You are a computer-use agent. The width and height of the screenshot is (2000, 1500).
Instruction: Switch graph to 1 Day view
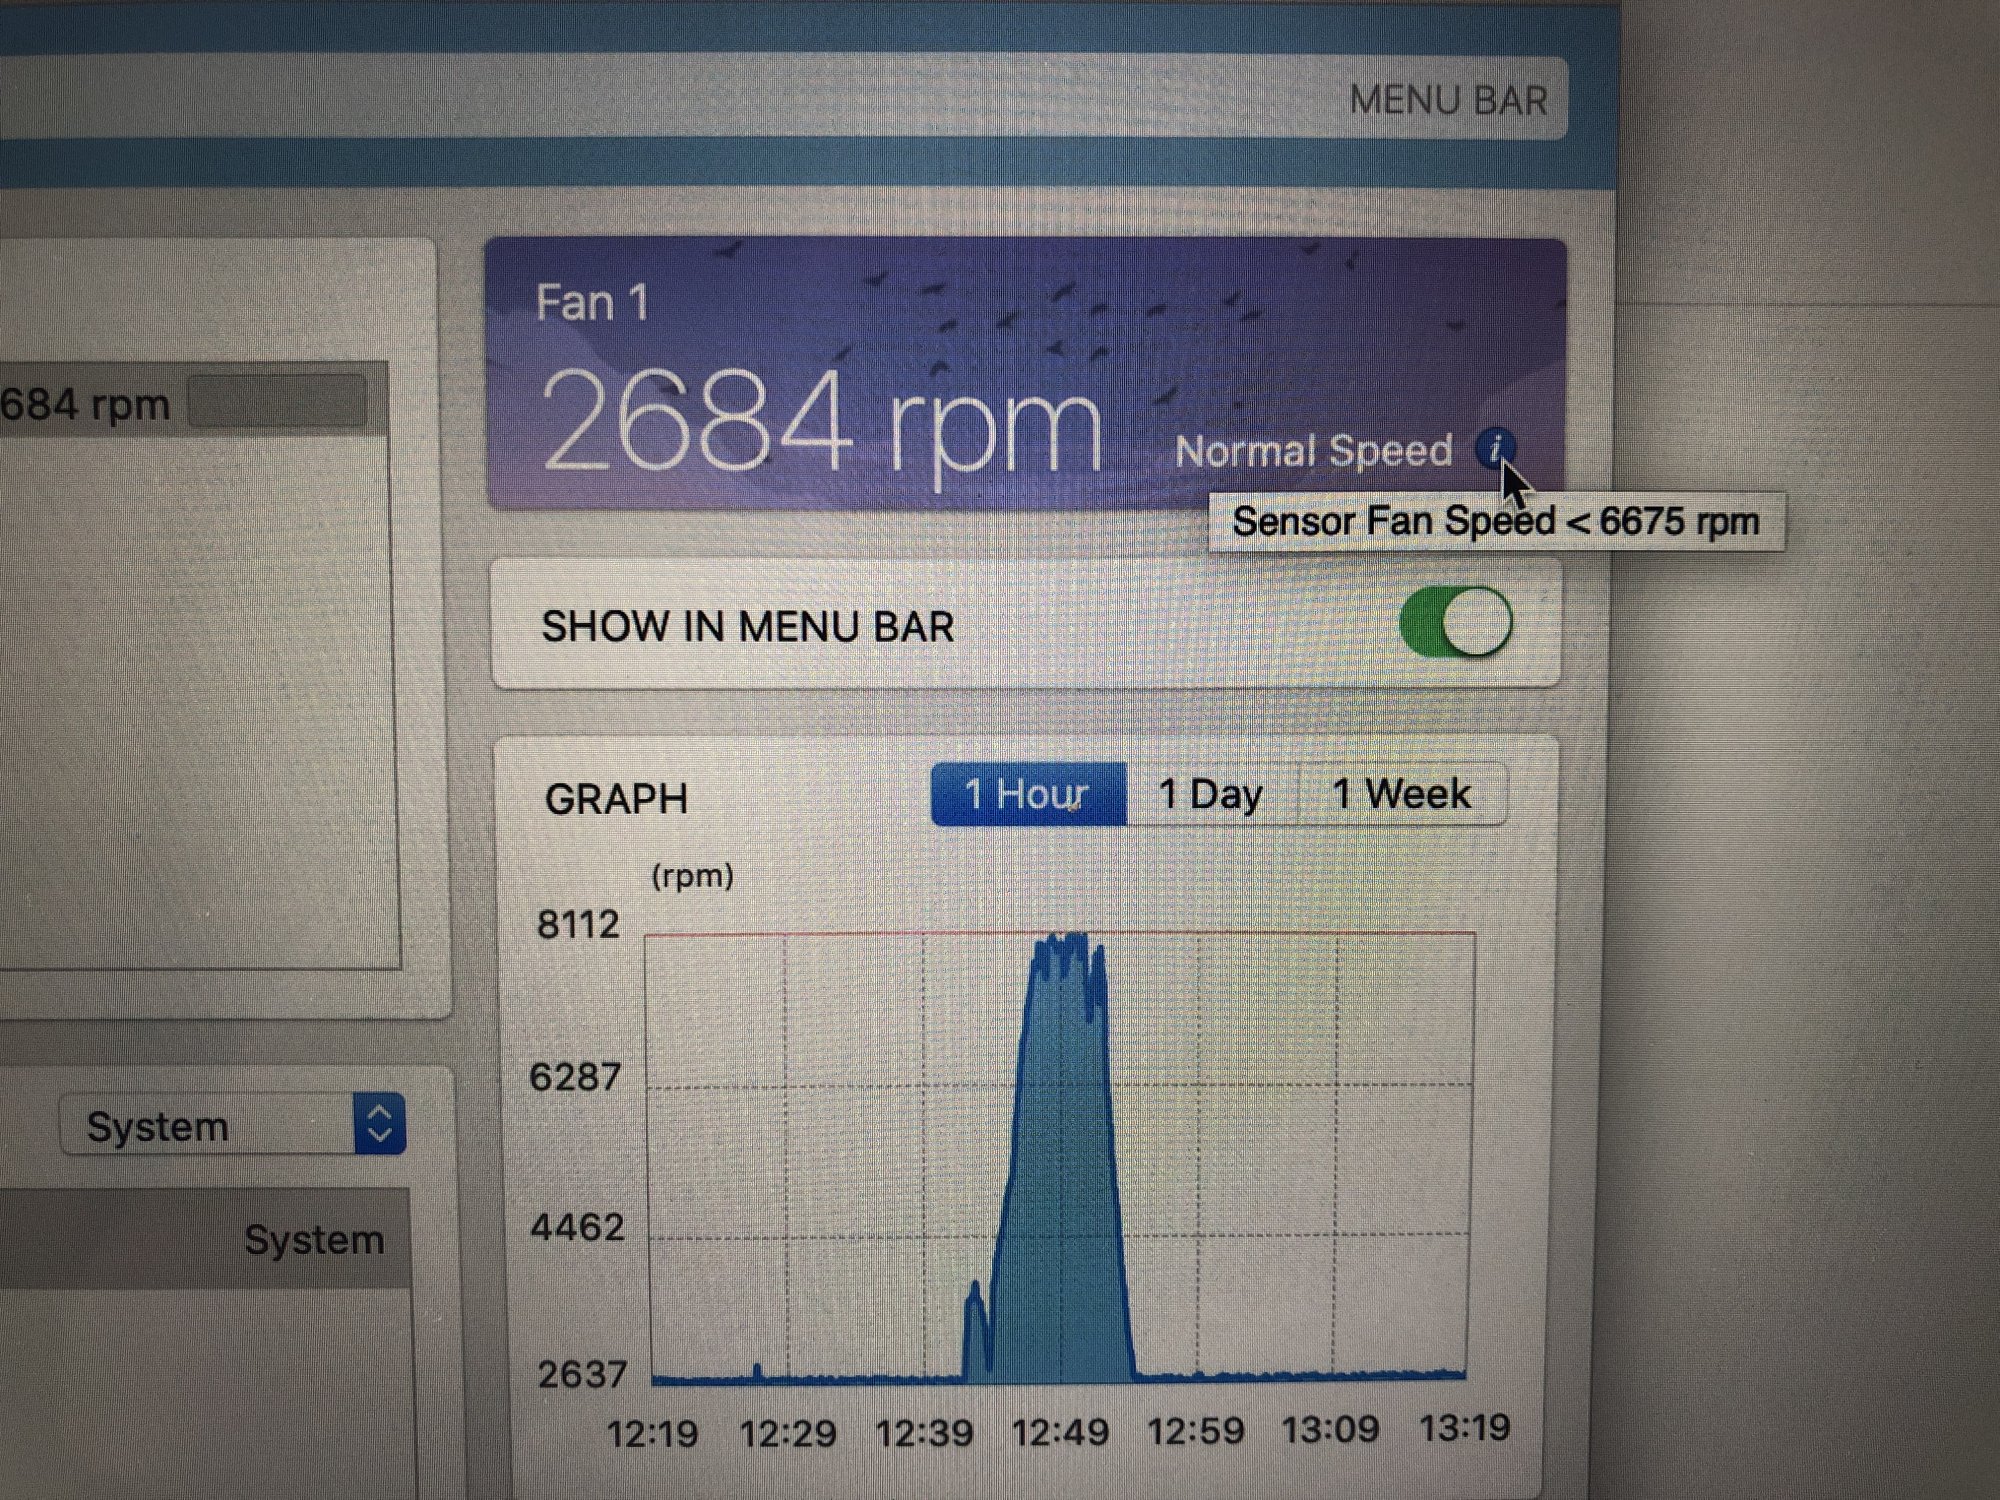tap(1211, 795)
